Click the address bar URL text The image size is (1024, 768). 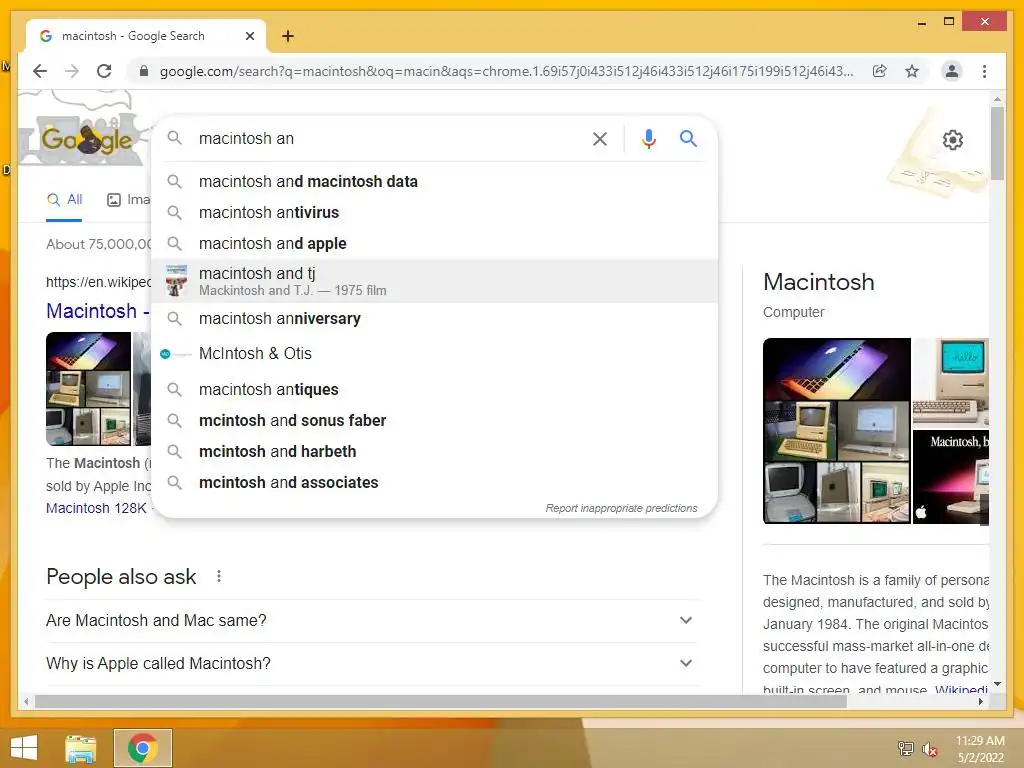pyautogui.click(x=506, y=71)
